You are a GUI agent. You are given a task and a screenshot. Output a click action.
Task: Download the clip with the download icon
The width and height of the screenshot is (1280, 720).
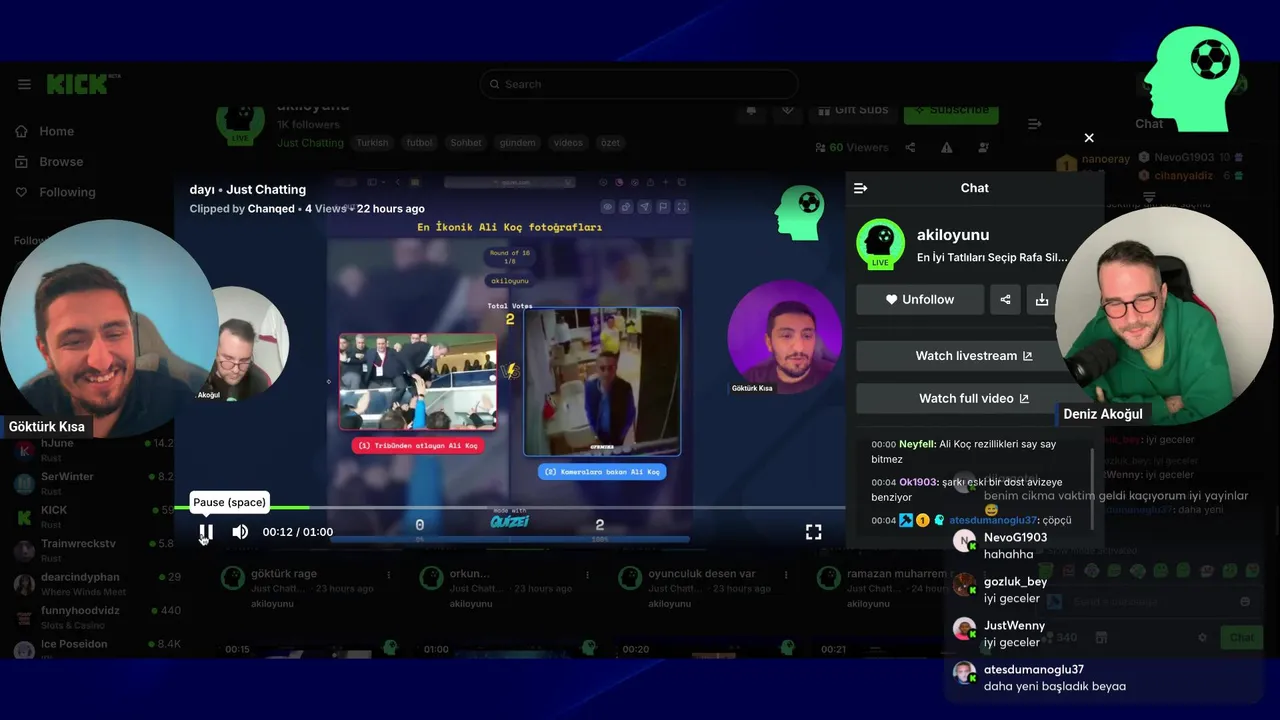1042,299
